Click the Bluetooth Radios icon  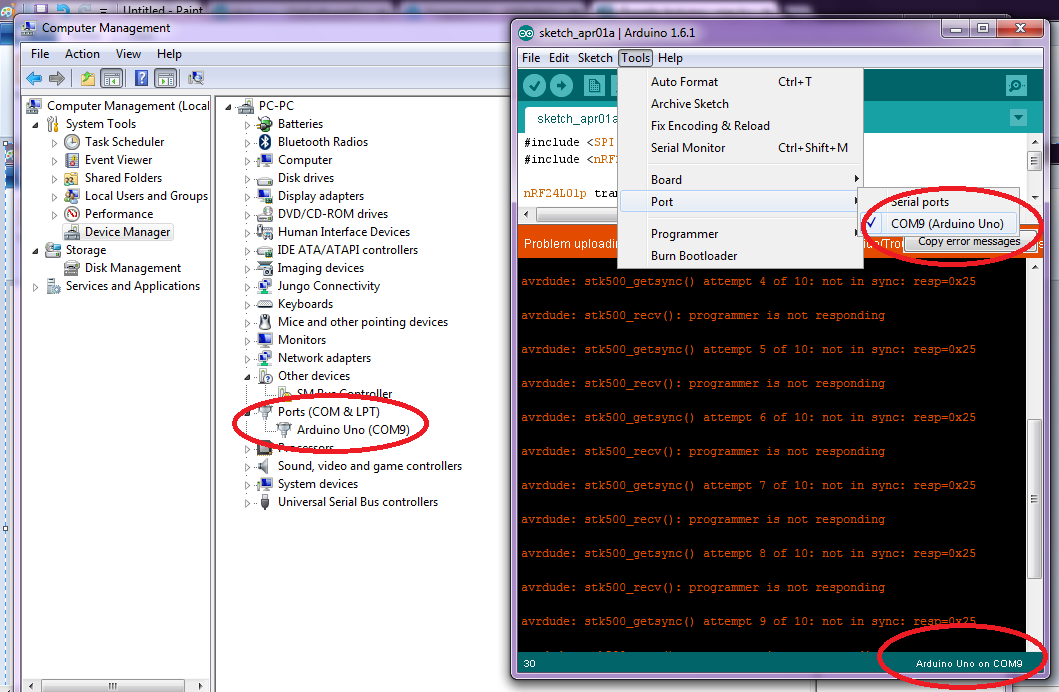click(x=265, y=142)
